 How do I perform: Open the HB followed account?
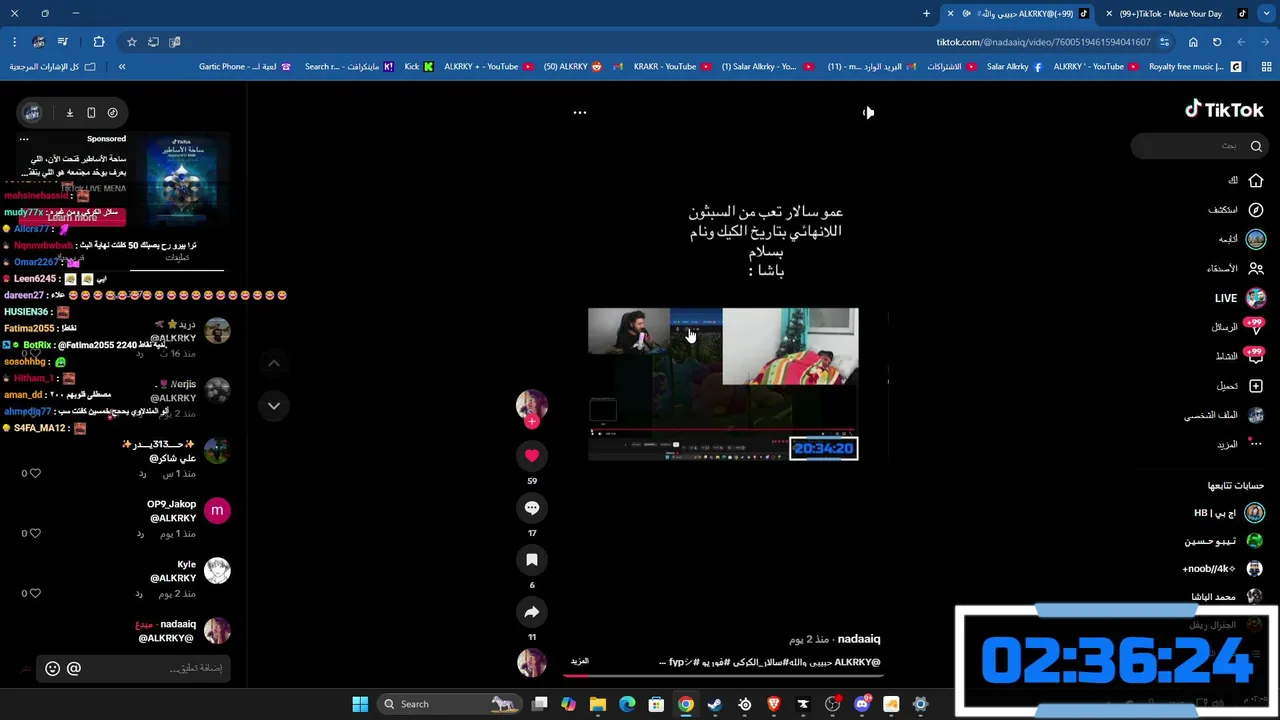pyautogui.click(x=1229, y=513)
